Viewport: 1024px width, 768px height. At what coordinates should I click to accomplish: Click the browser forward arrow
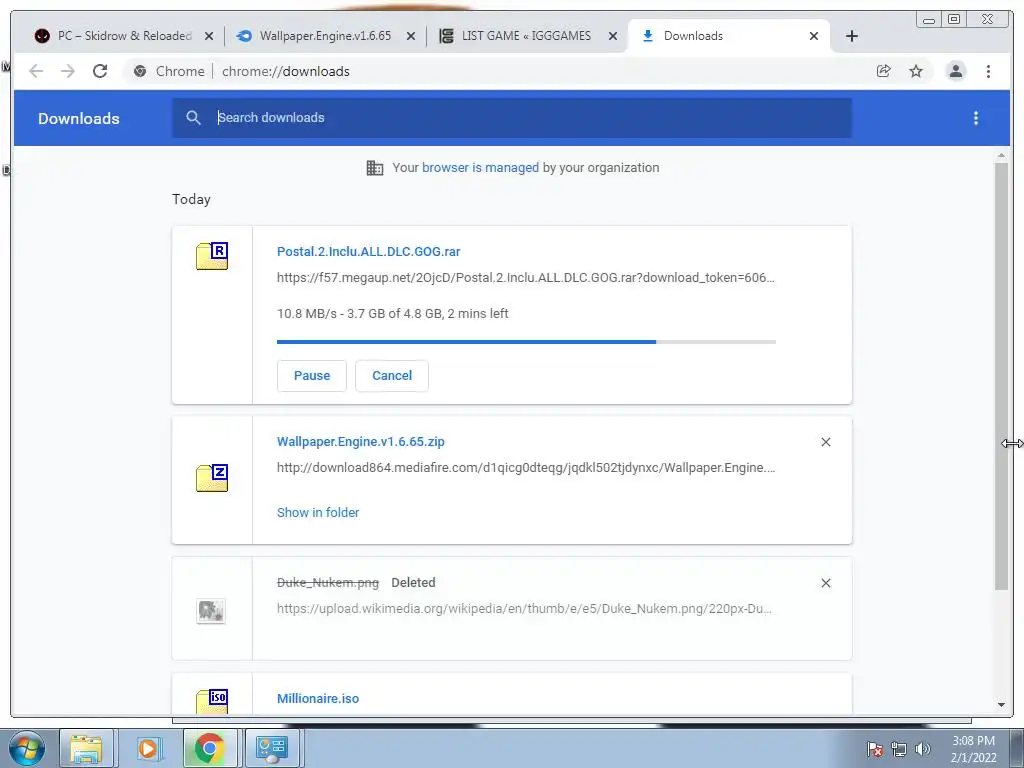68,71
